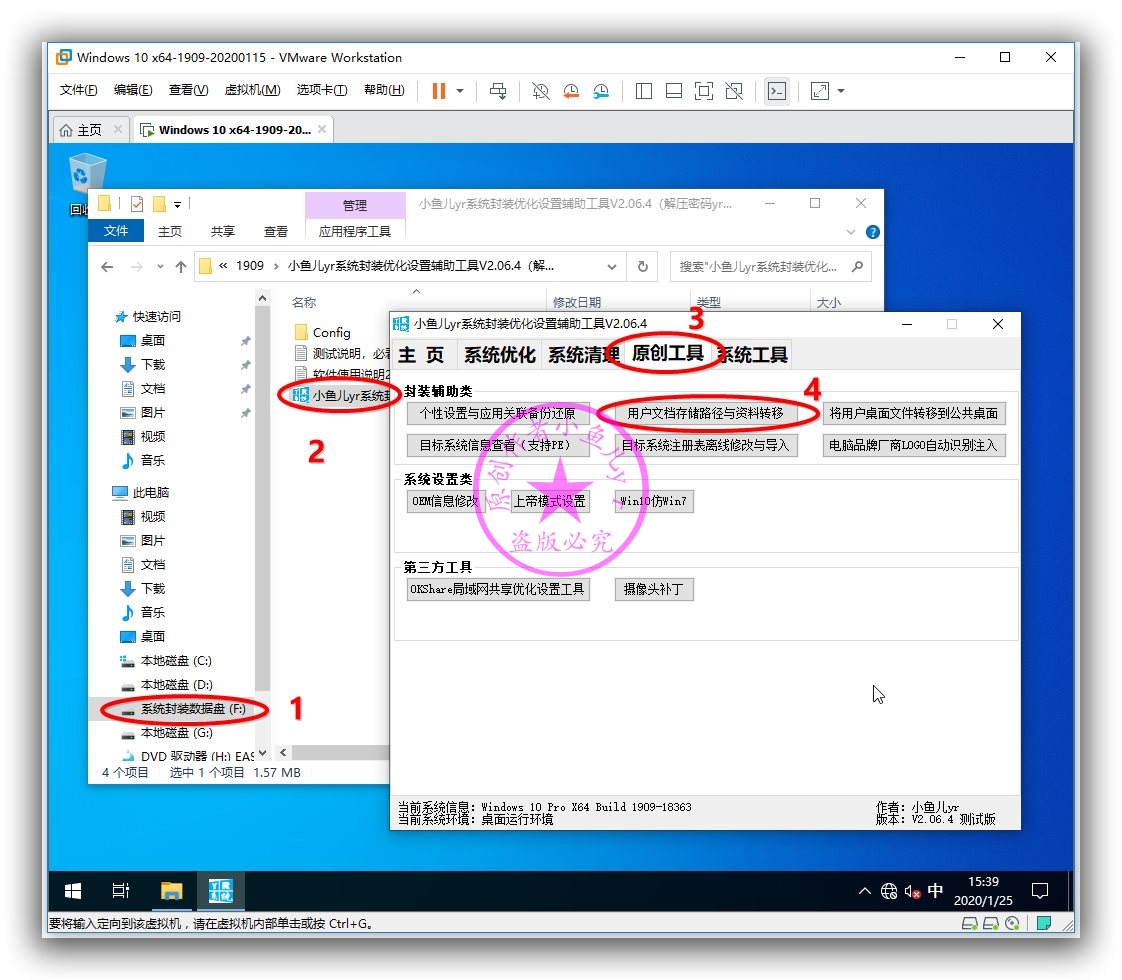Image resolution: width=1122 pixels, height=980 pixels.
Task: Click navigation pane scrollbar up arrow
Action: point(262,298)
